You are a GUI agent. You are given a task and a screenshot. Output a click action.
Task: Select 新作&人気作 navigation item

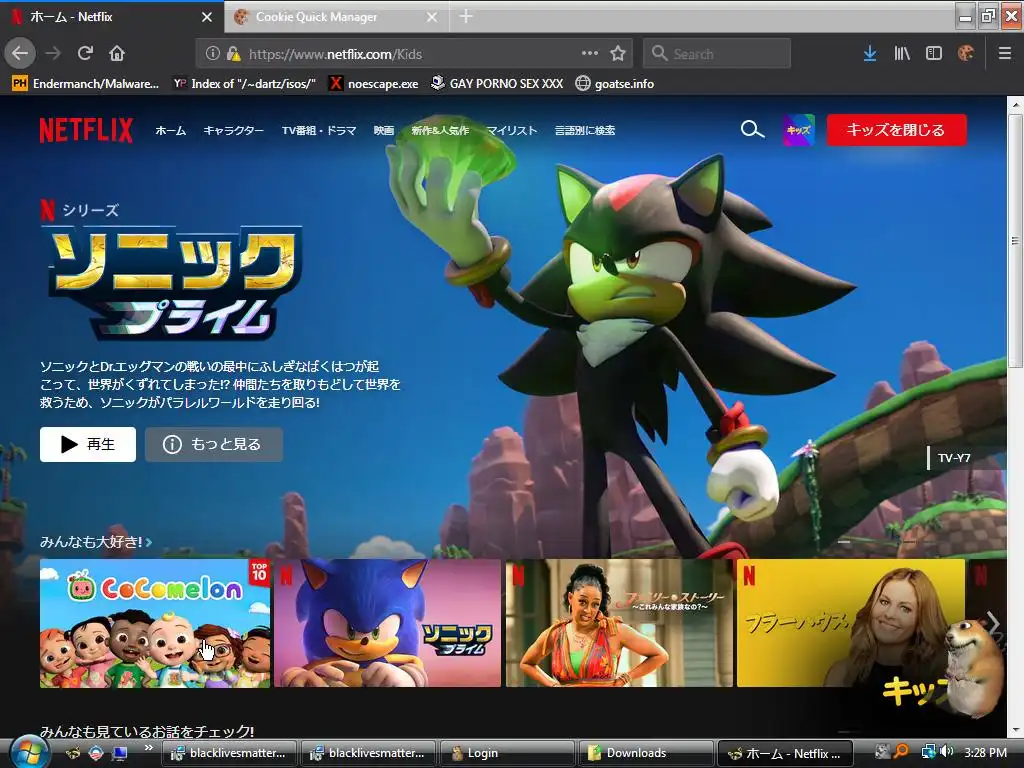440,131
